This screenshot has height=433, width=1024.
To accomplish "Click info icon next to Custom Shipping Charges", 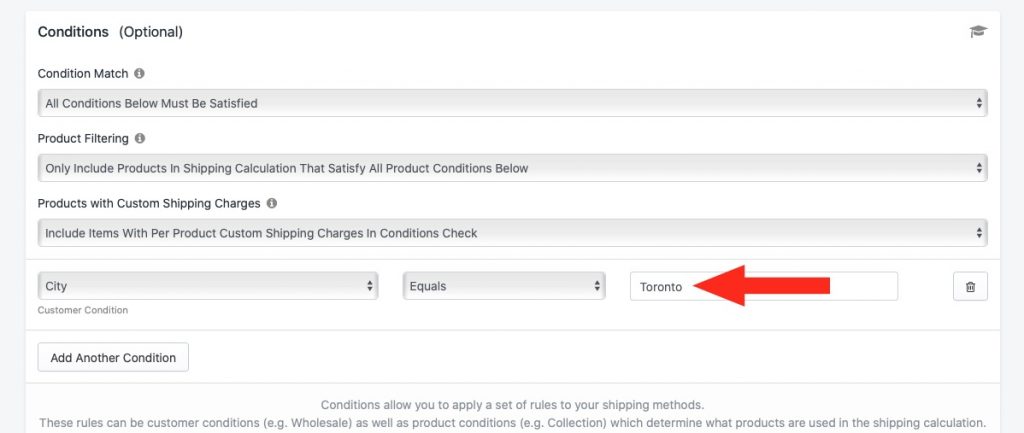I will (x=272, y=203).
